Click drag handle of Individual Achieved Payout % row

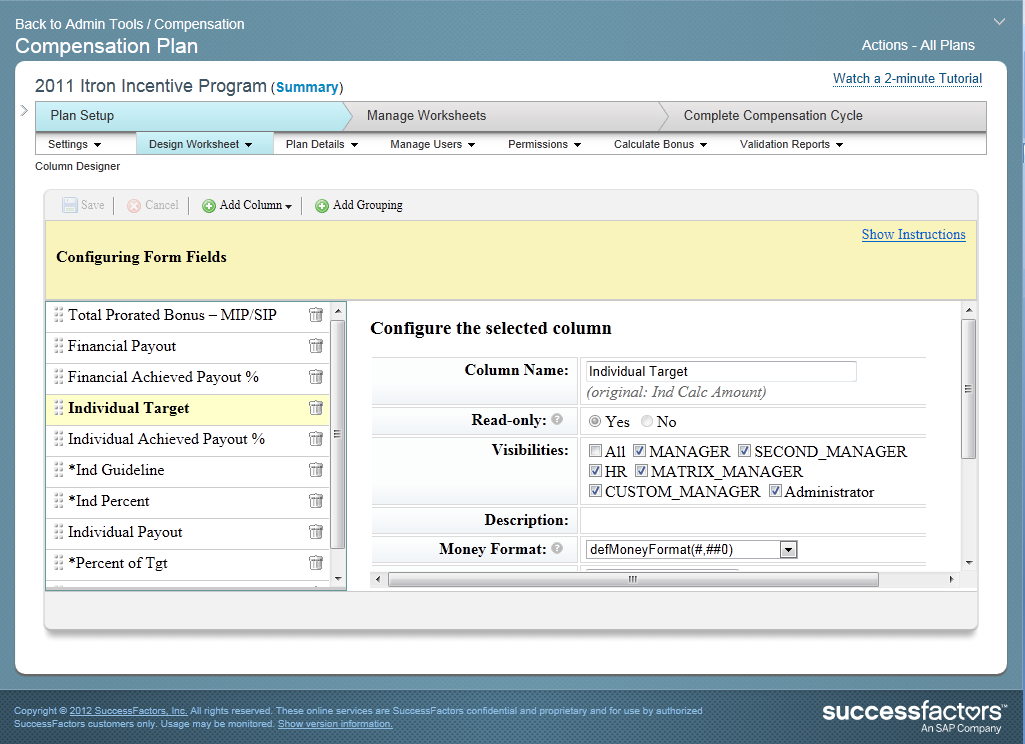pos(59,439)
